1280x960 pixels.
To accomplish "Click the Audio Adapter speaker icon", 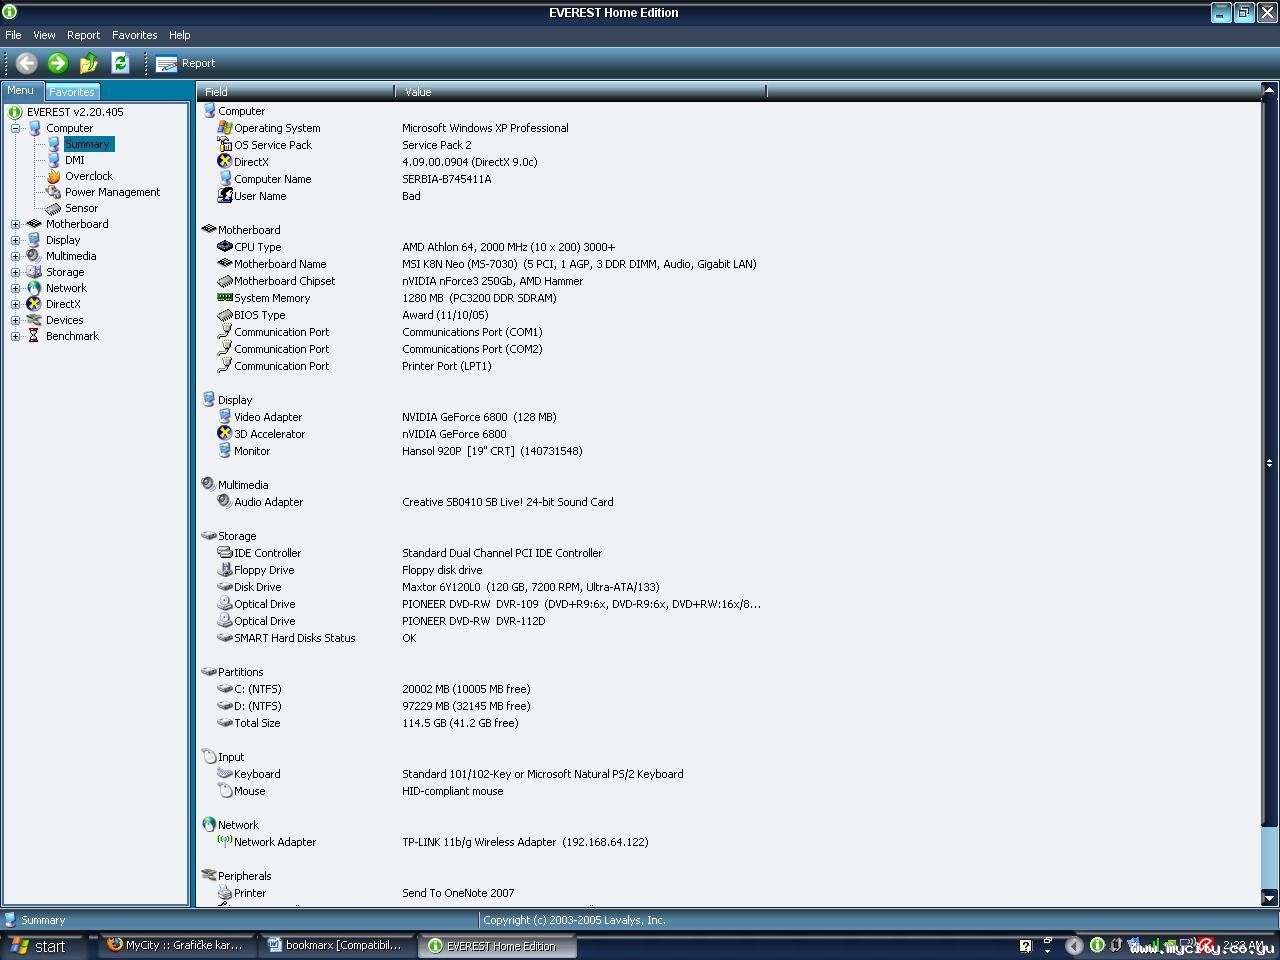I will point(225,501).
